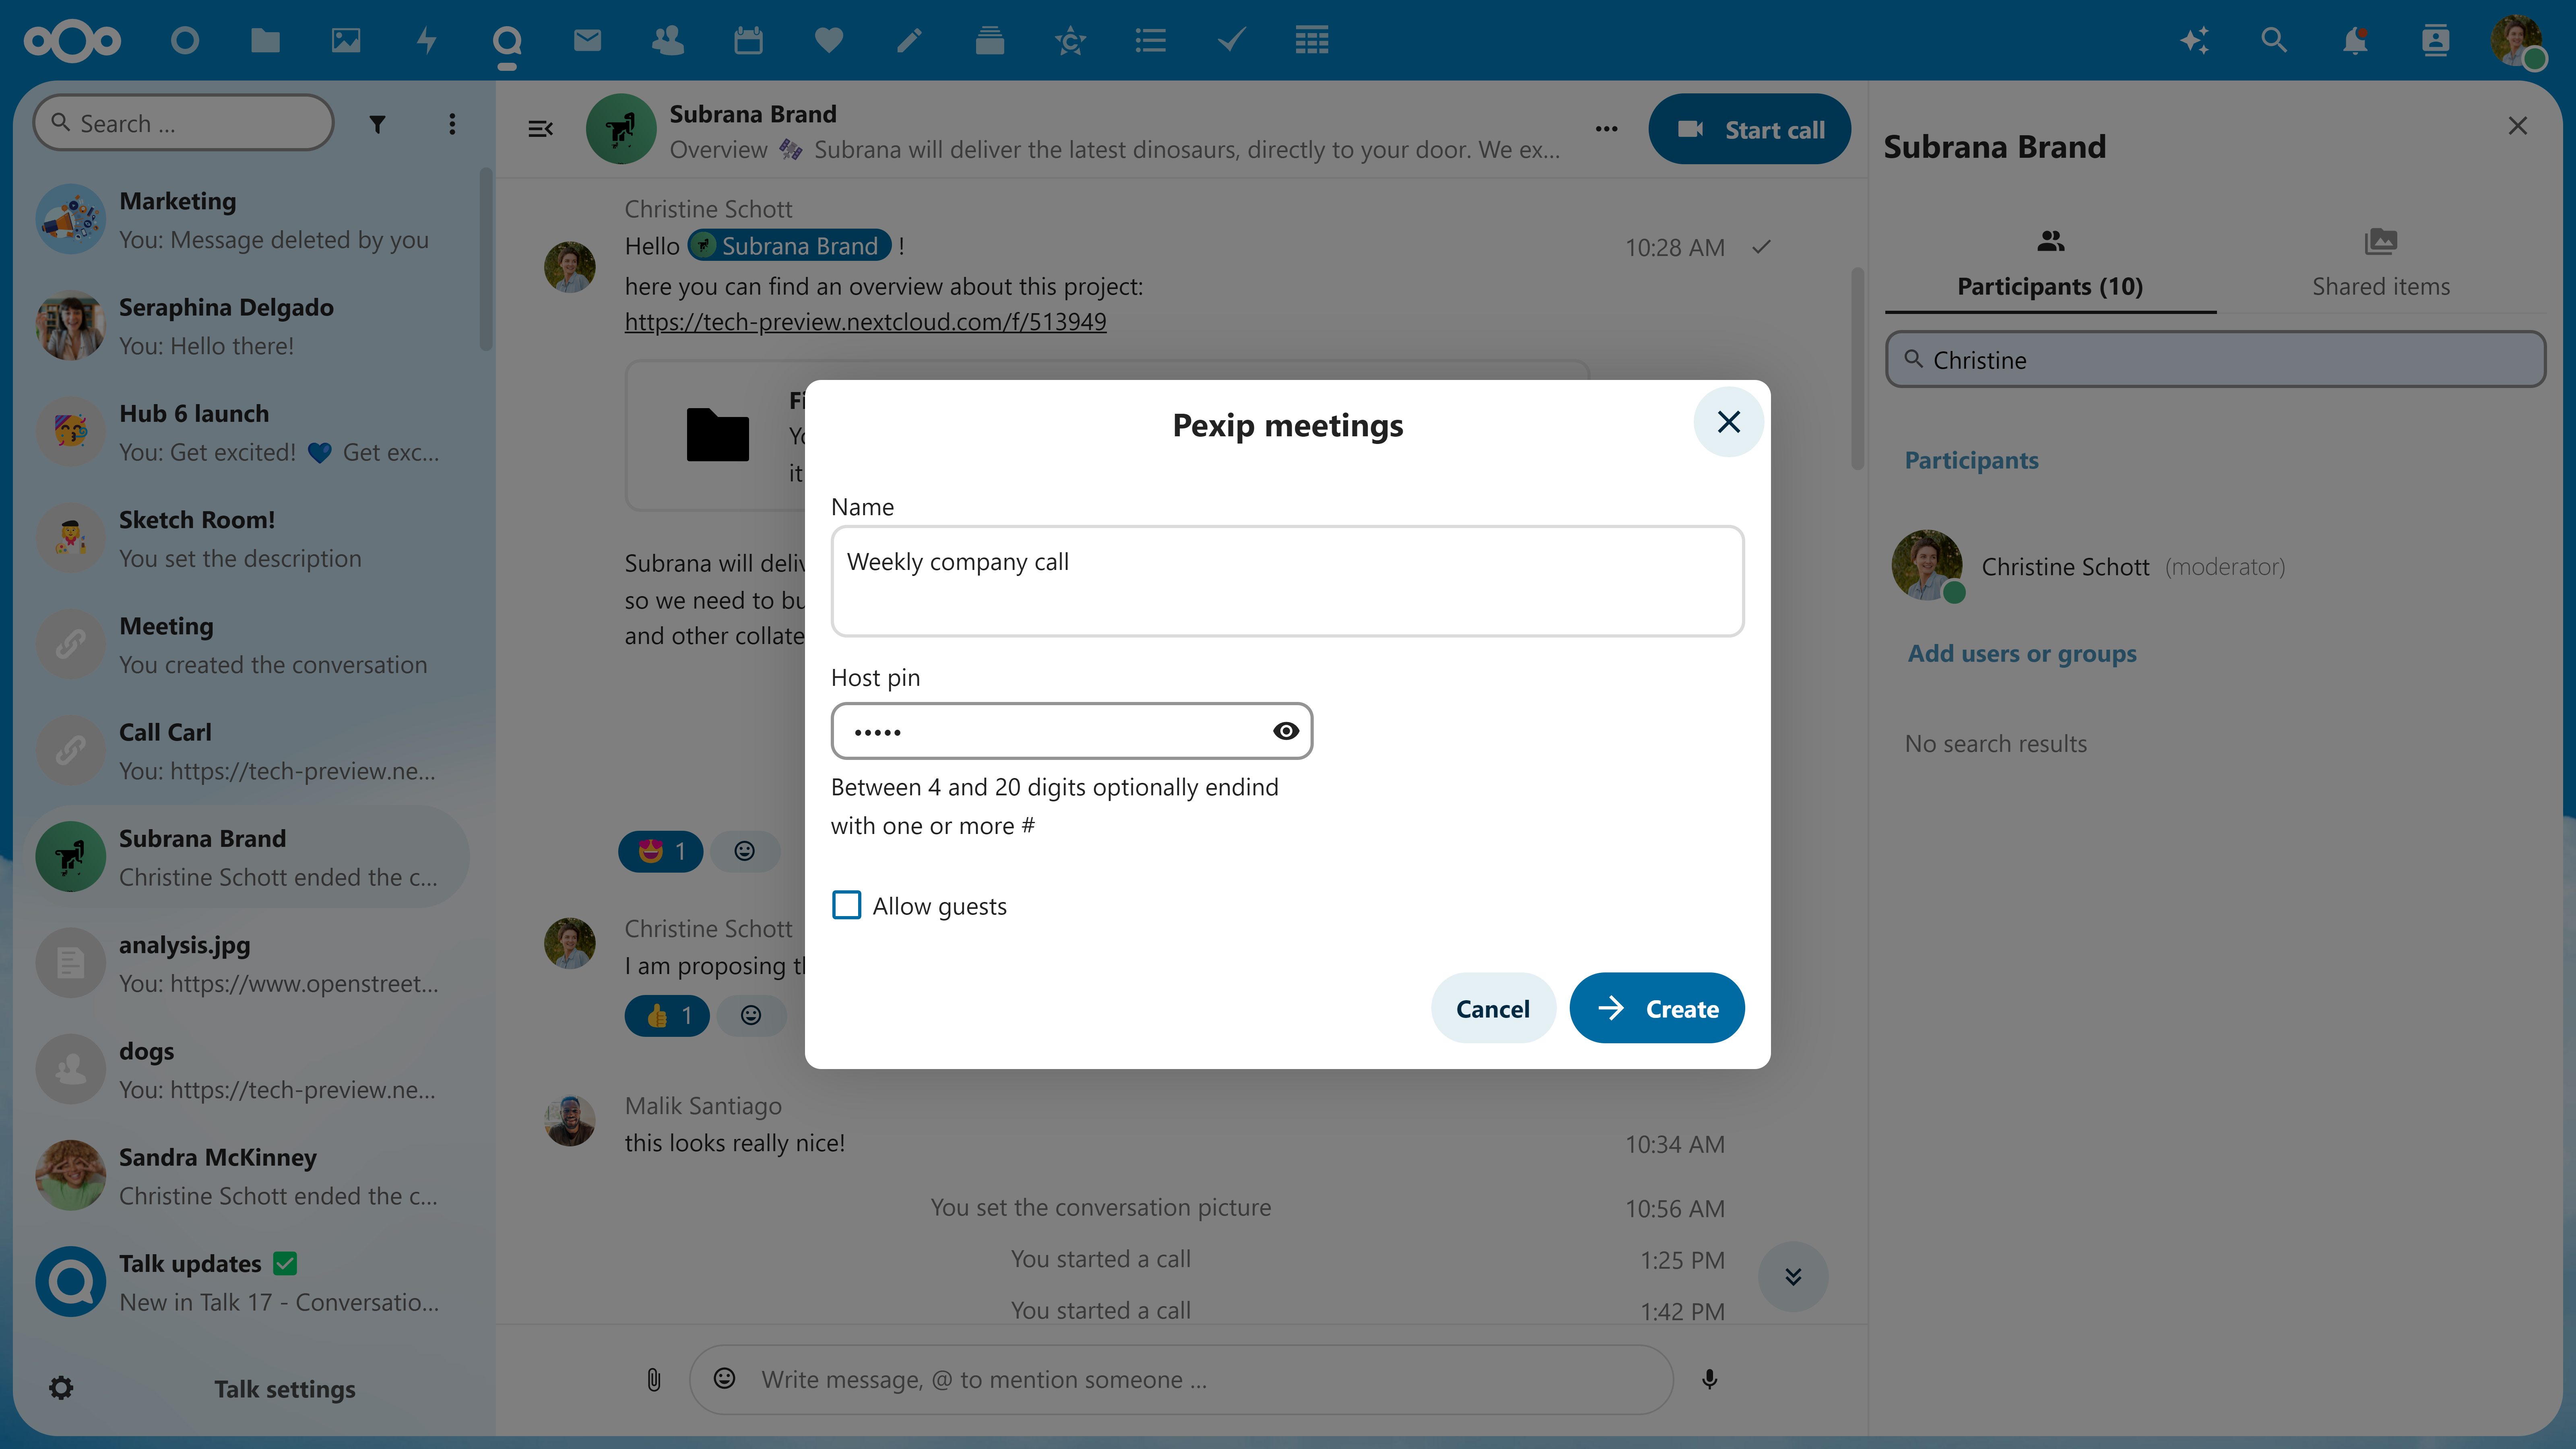Collapse the conversation list sidebar
Screen dimensions: 2576x1449
click(x=540, y=128)
